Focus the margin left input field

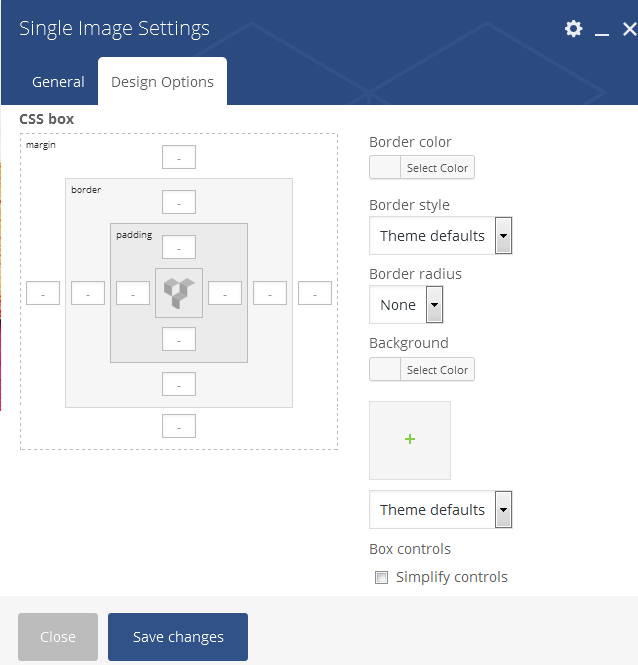click(43, 293)
